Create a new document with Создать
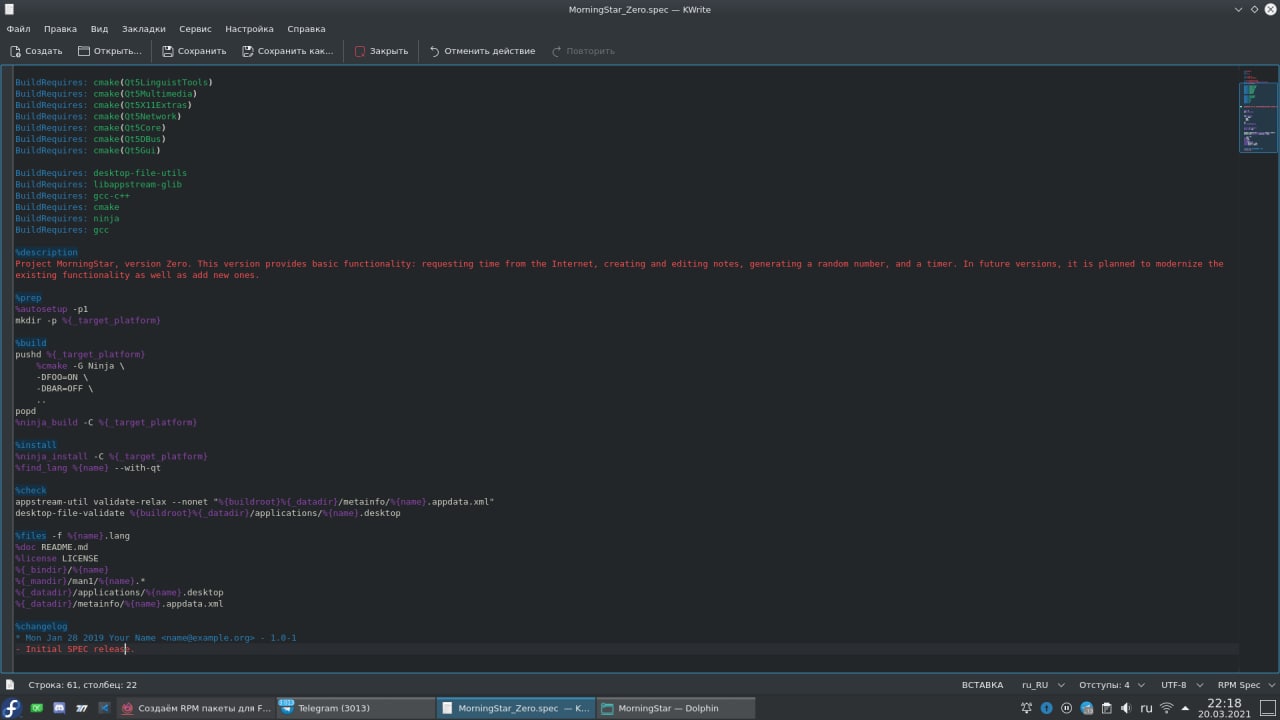Image resolution: width=1280 pixels, height=720 pixels. (36, 51)
